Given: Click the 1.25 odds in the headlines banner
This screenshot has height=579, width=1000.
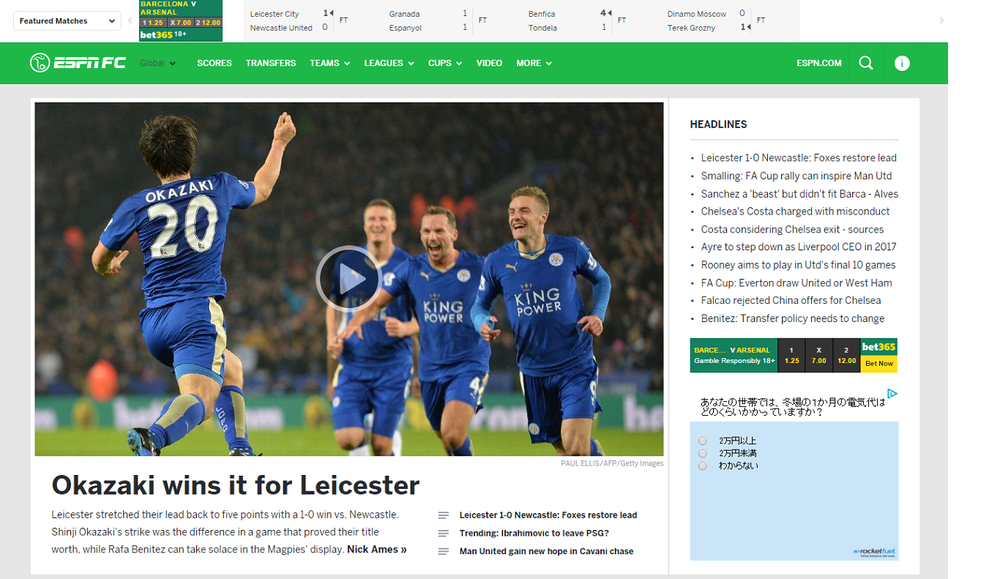Looking at the screenshot, I should [x=791, y=355].
